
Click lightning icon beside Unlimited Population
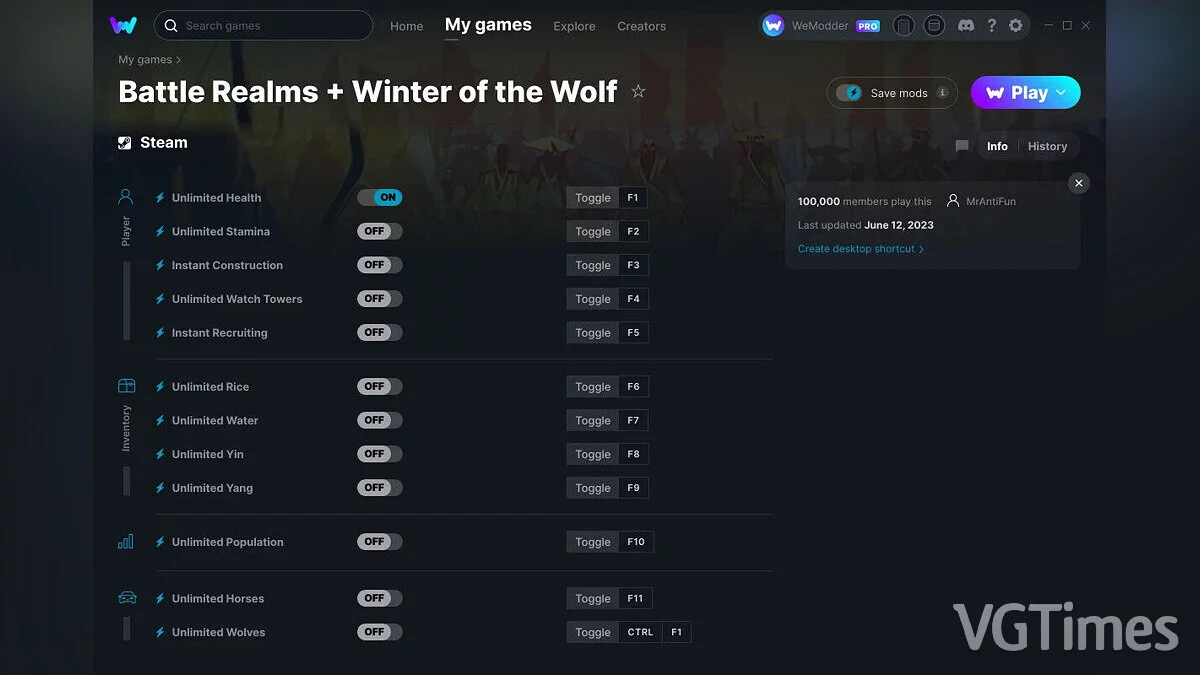160,542
